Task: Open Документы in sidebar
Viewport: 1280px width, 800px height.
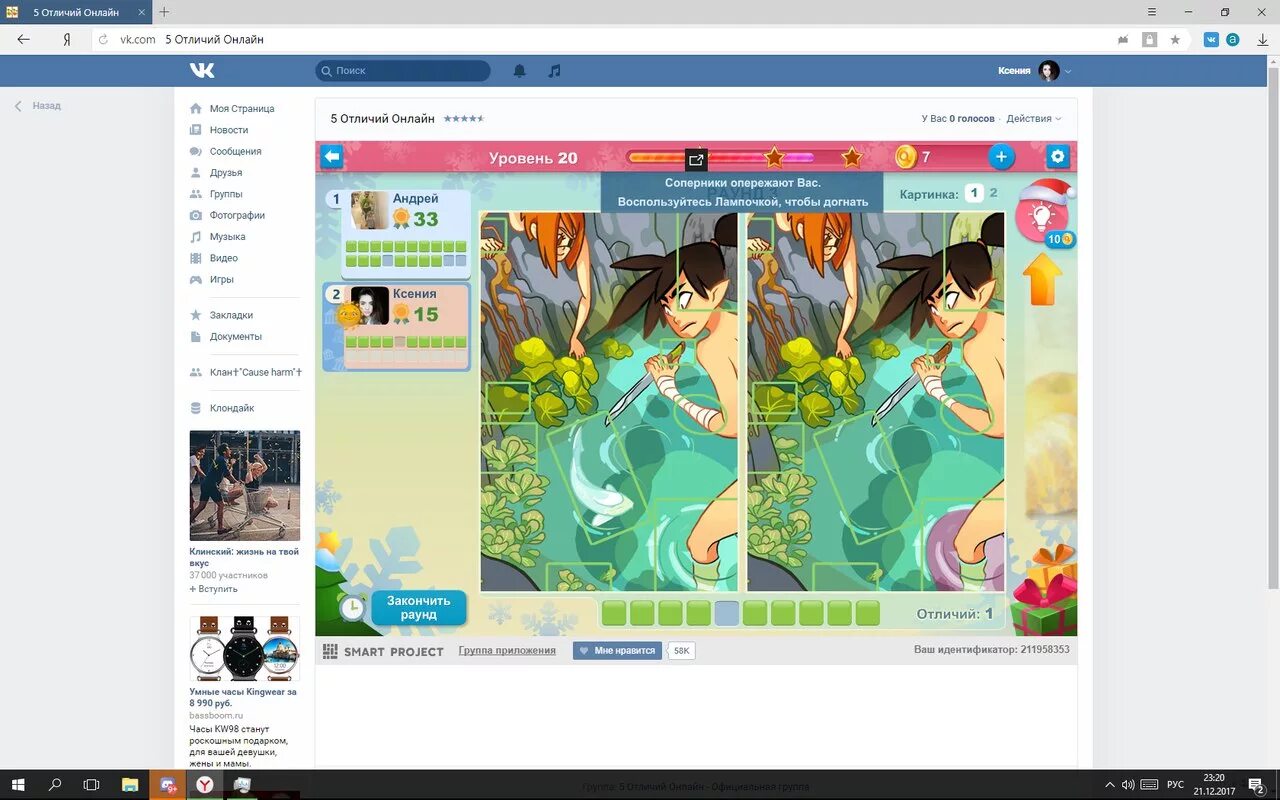Action: [236, 337]
